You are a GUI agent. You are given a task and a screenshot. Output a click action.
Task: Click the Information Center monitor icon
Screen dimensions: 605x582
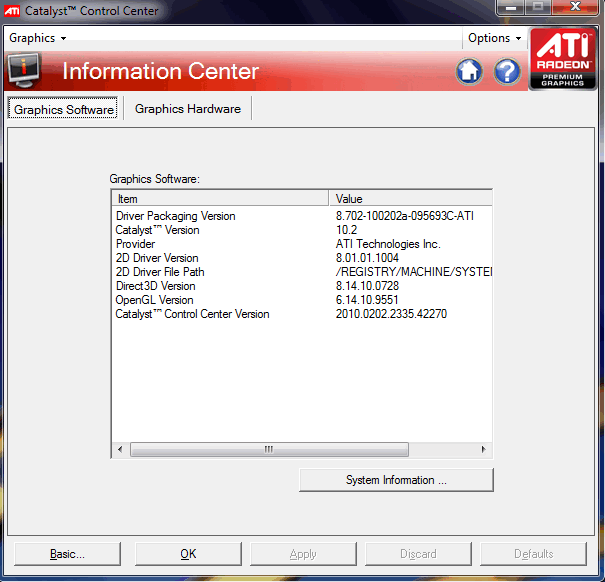(24, 70)
